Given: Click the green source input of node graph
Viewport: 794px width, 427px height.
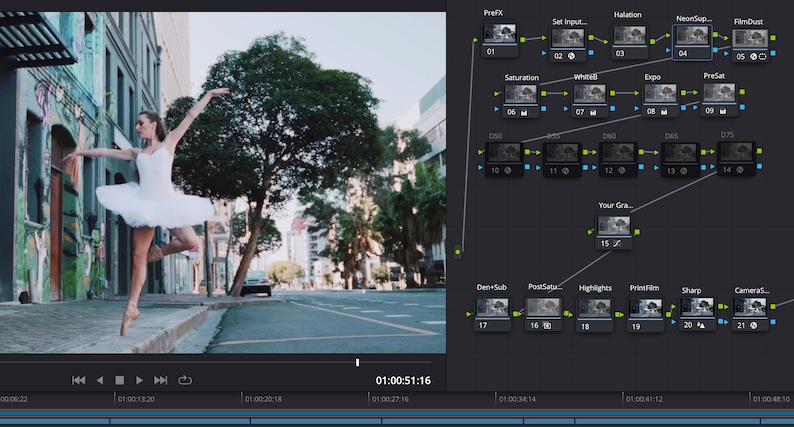Looking at the screenshot, I should 458,252.
